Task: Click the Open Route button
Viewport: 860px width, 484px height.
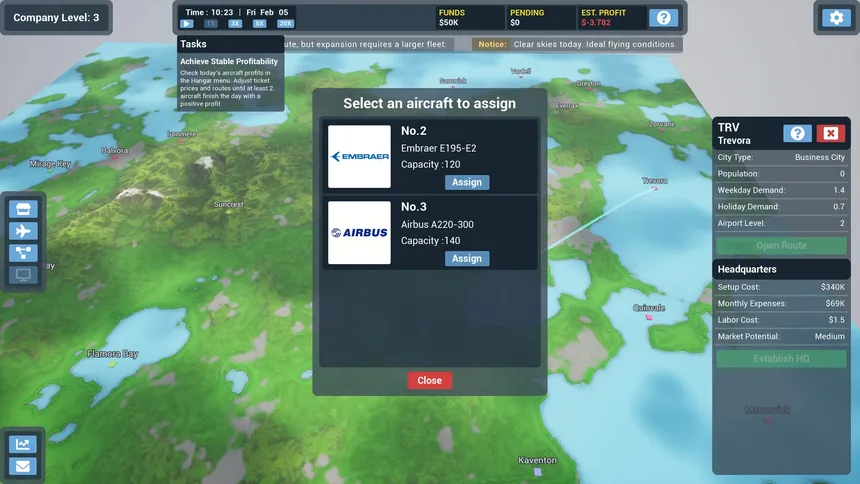Action: 781,245
